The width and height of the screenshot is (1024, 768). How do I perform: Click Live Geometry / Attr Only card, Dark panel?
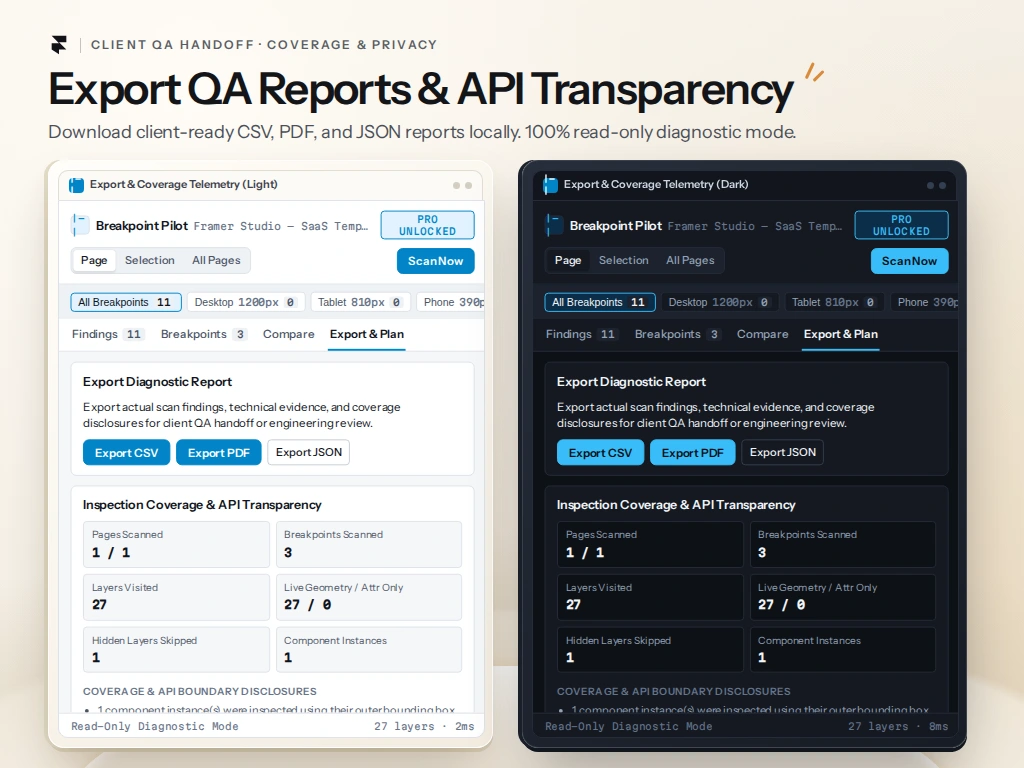point(842,597)
